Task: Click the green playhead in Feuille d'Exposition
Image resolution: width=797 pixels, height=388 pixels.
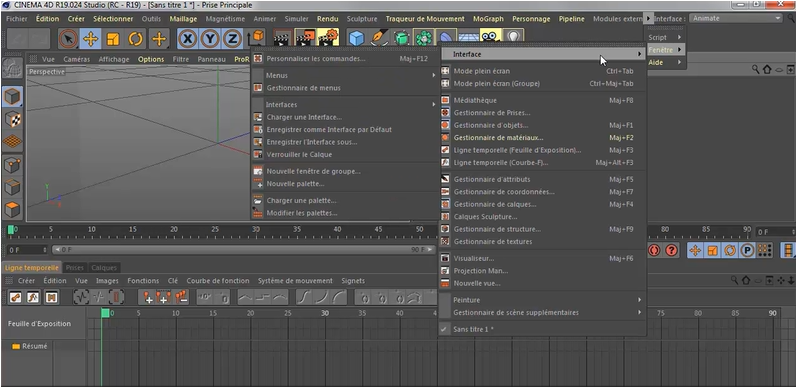Action: click(105, 313)
